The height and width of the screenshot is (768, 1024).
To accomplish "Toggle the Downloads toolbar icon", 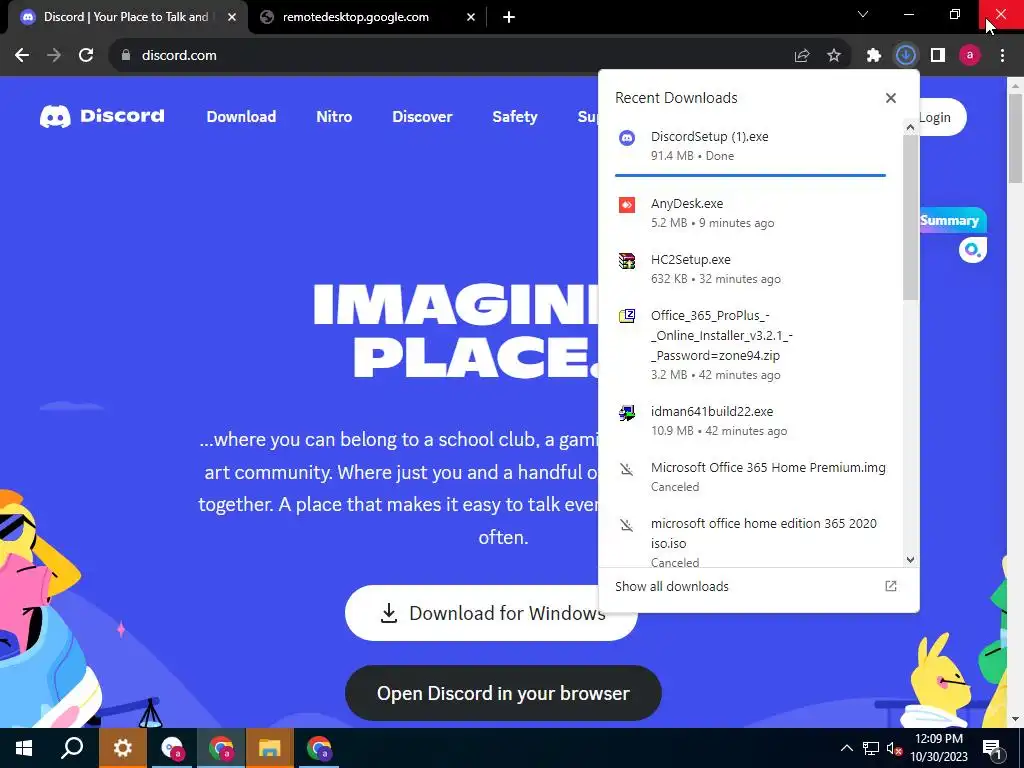I will (x=906, y=56).
